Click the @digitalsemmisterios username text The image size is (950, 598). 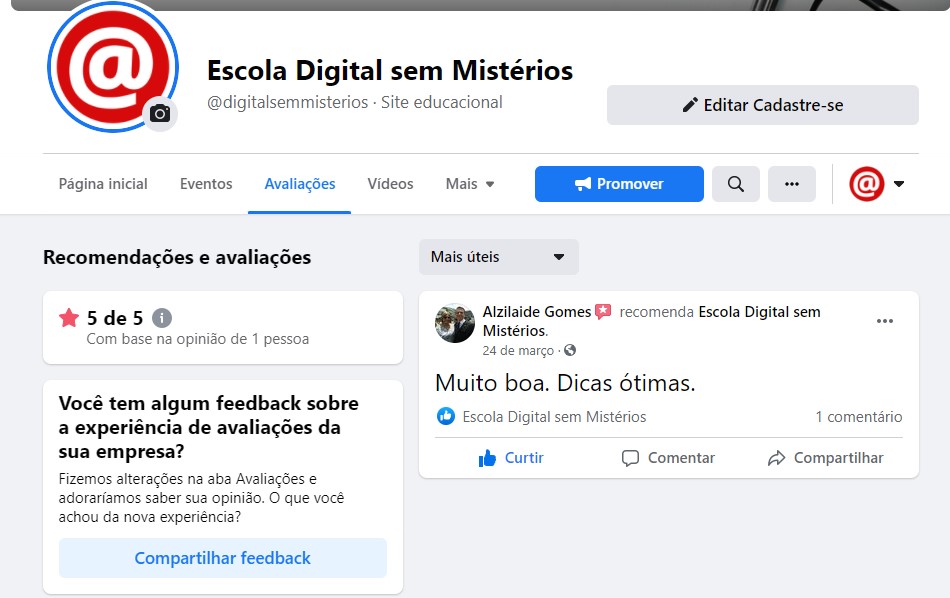click(x=288, y=102)
